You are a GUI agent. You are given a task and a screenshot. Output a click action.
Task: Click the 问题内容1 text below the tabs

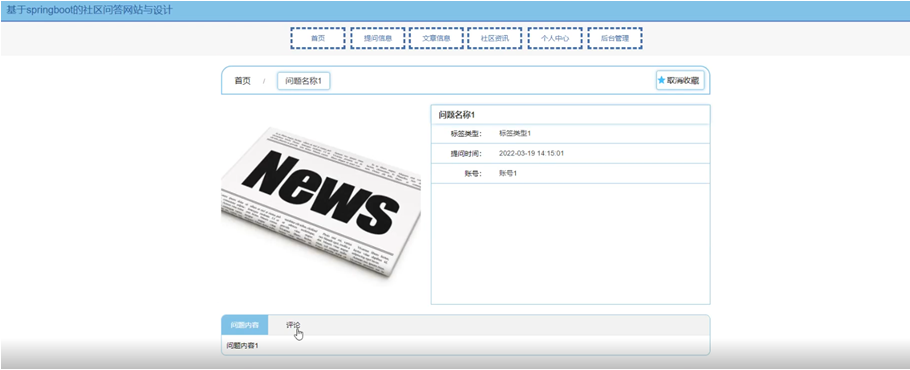coord(243,346)
